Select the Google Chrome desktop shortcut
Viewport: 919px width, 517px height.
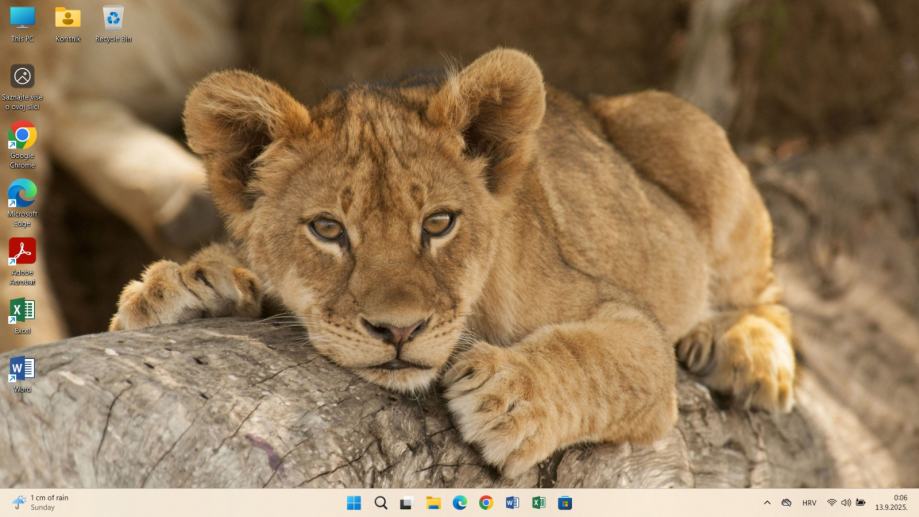[x=22, y=145]
